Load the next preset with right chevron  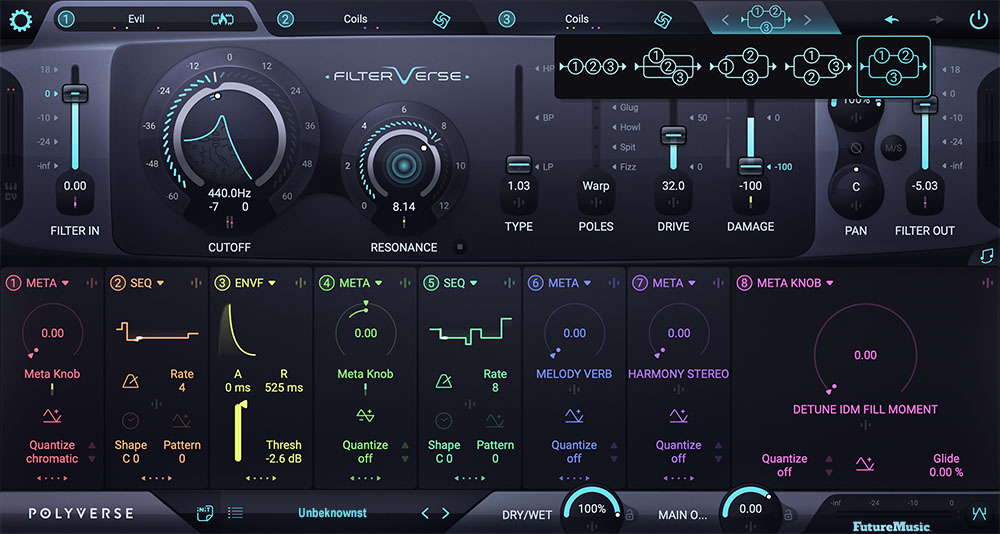[x=445, y=513]
